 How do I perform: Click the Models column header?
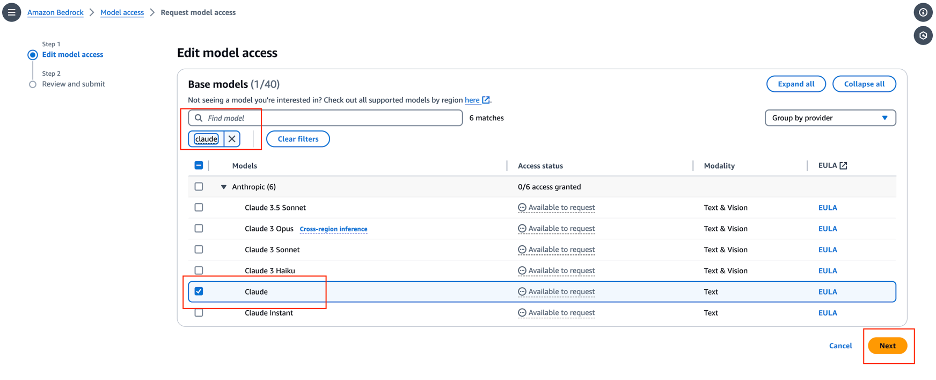coord(245,166)
